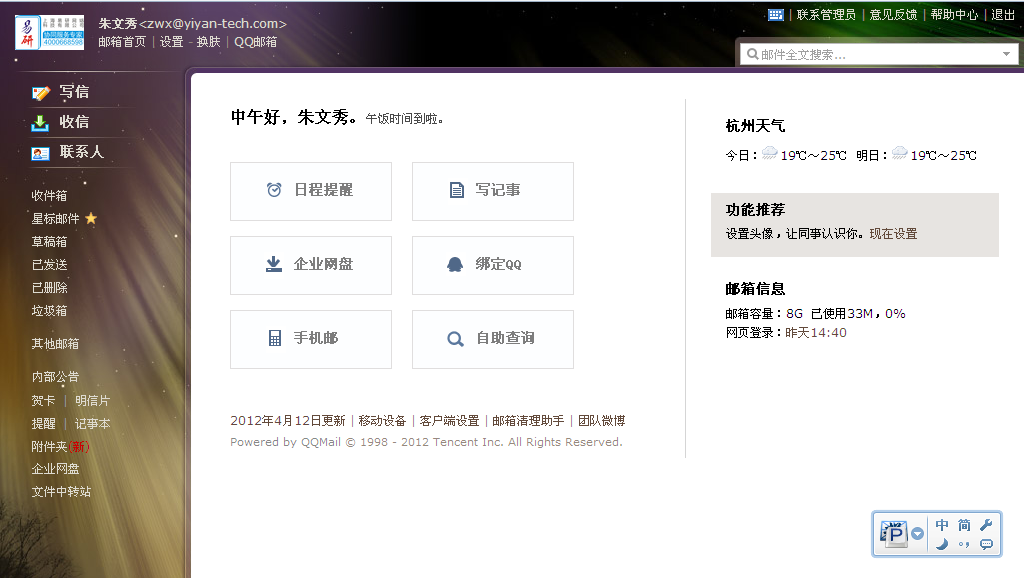The height and width of the screenshot is (578, 1024).
Task: Click the Receive Mail (收信) download icon
Action: [40, 122]
